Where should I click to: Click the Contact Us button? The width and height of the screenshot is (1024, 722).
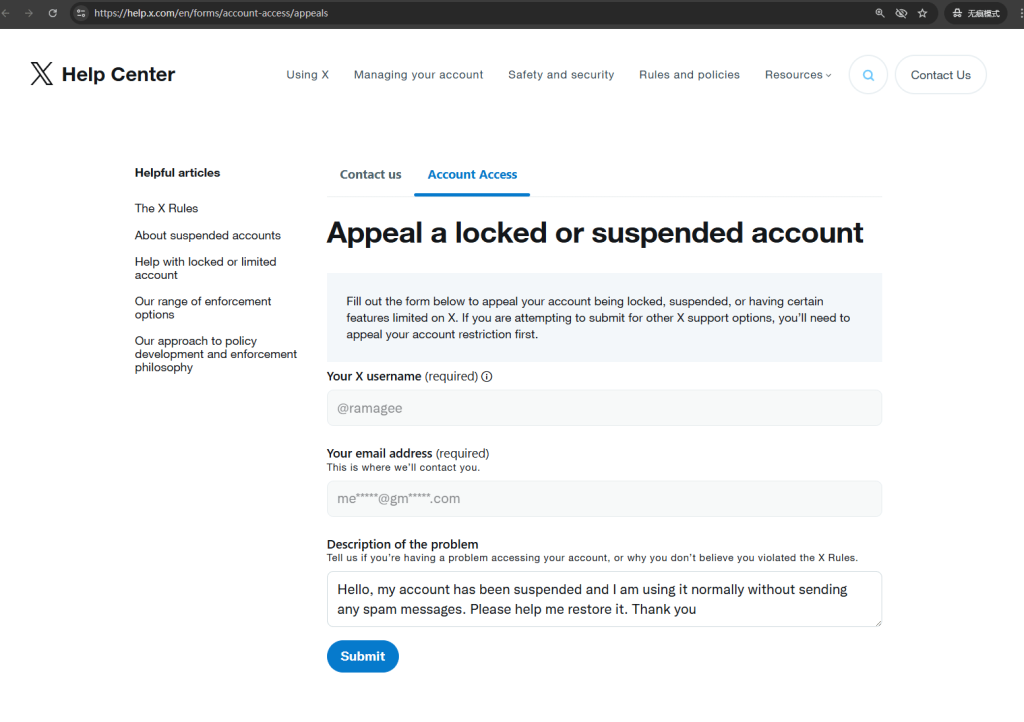click(x=940, y=75)
